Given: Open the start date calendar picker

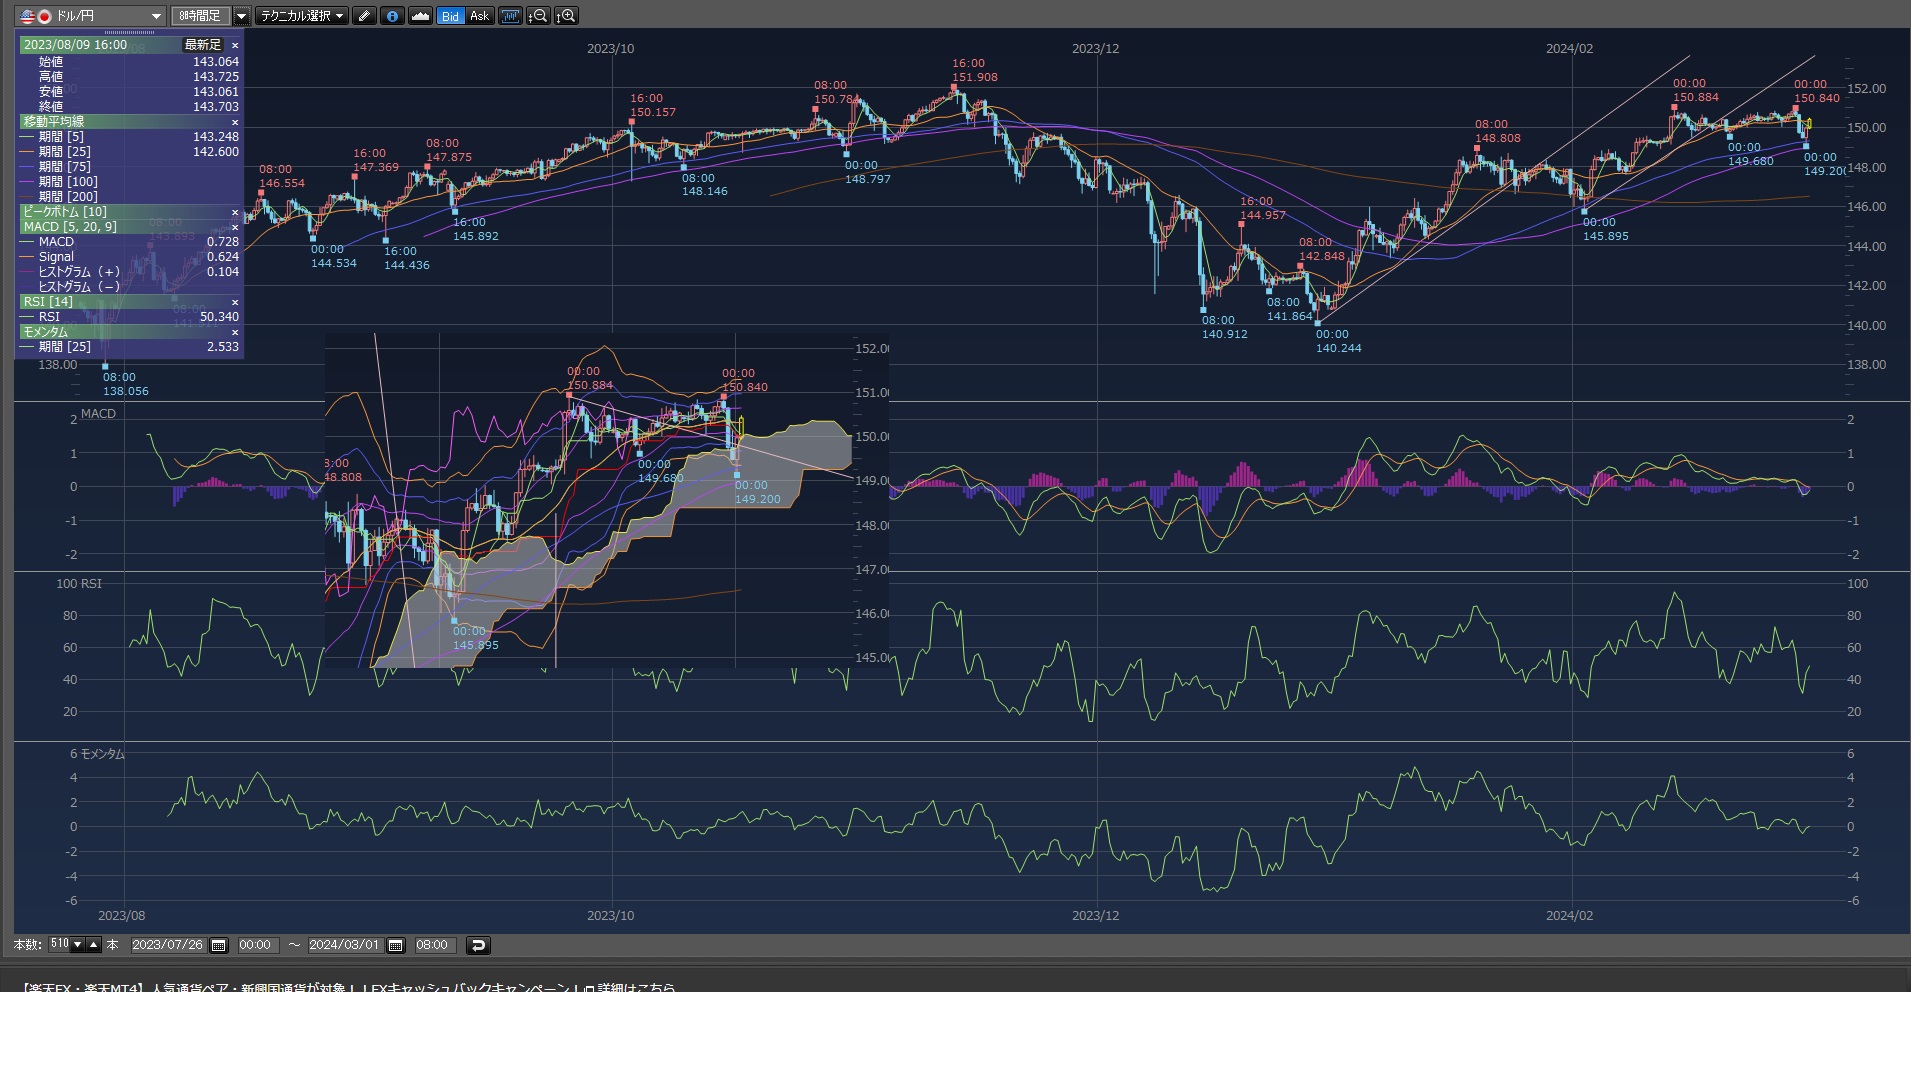Looking at the screenshot, I should point(219,945).
